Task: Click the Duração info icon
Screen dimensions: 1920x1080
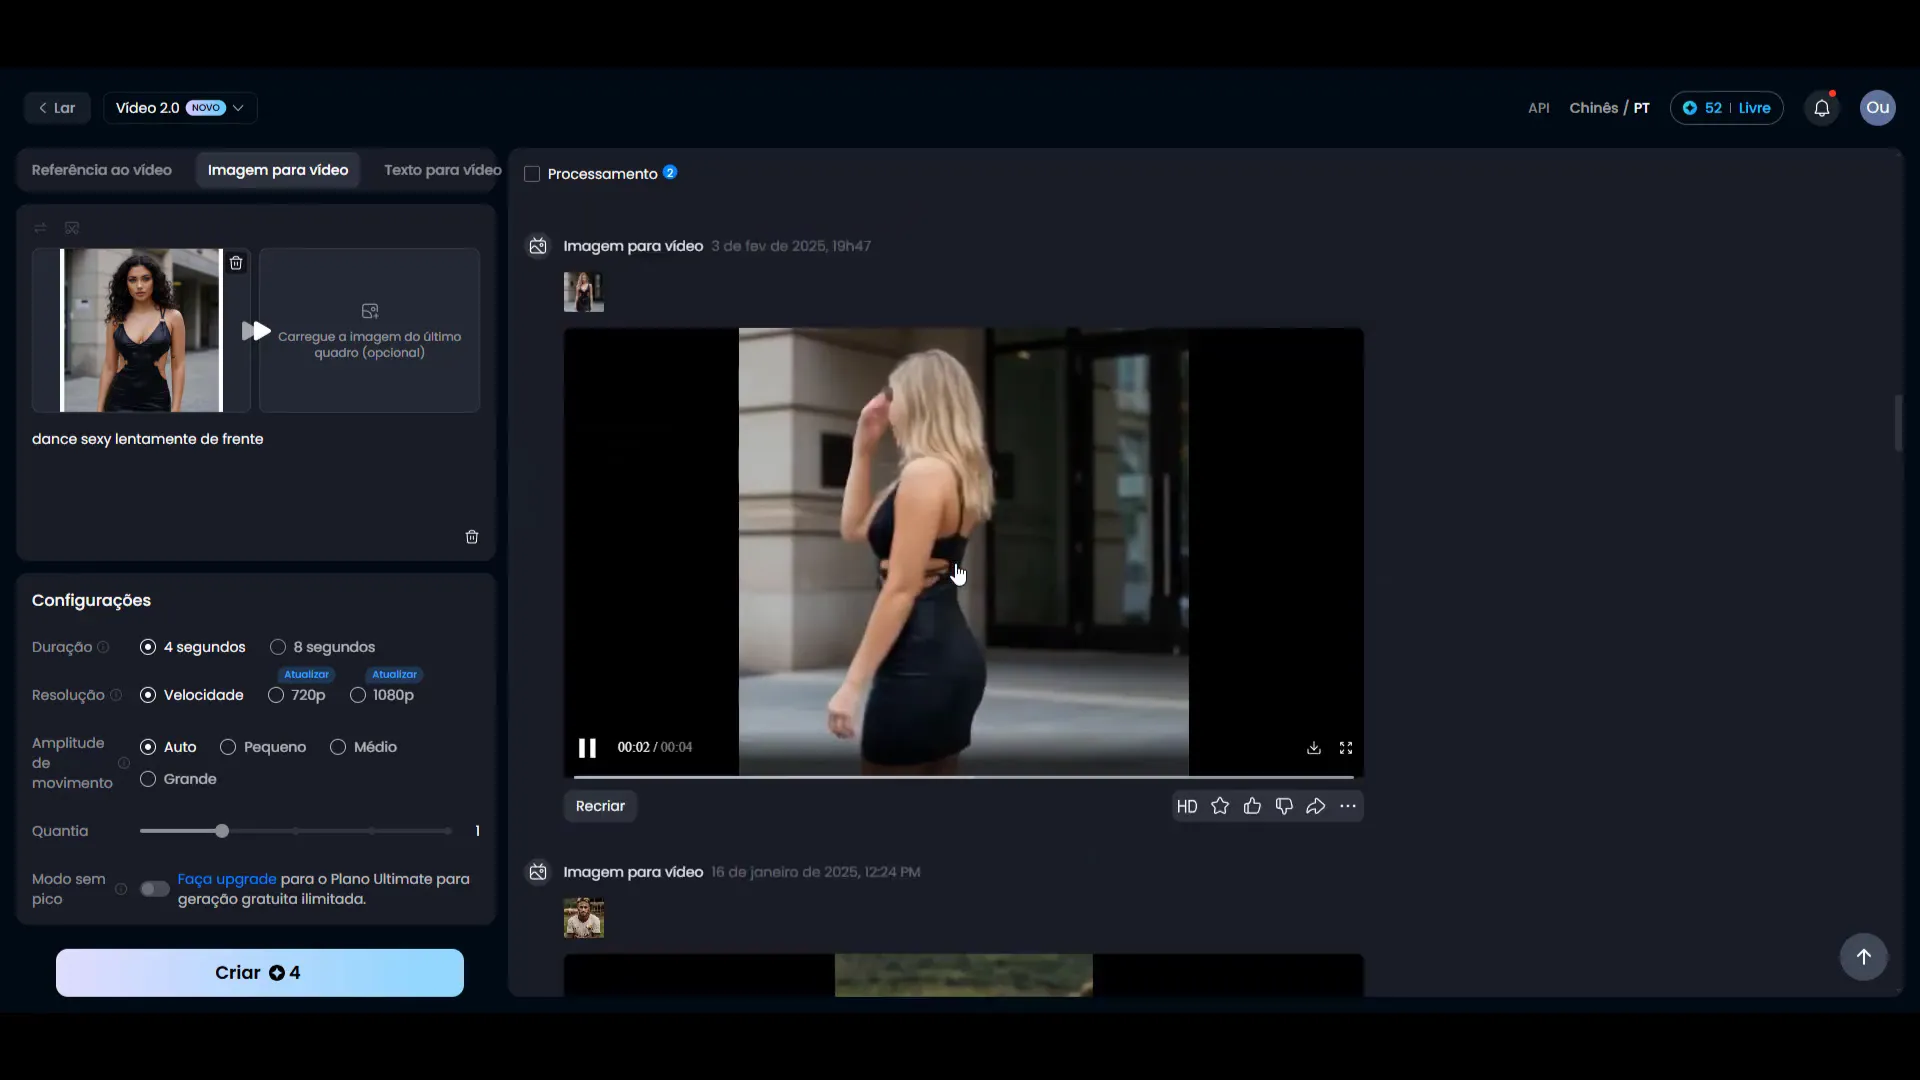Action: click(x=103, y=647)
